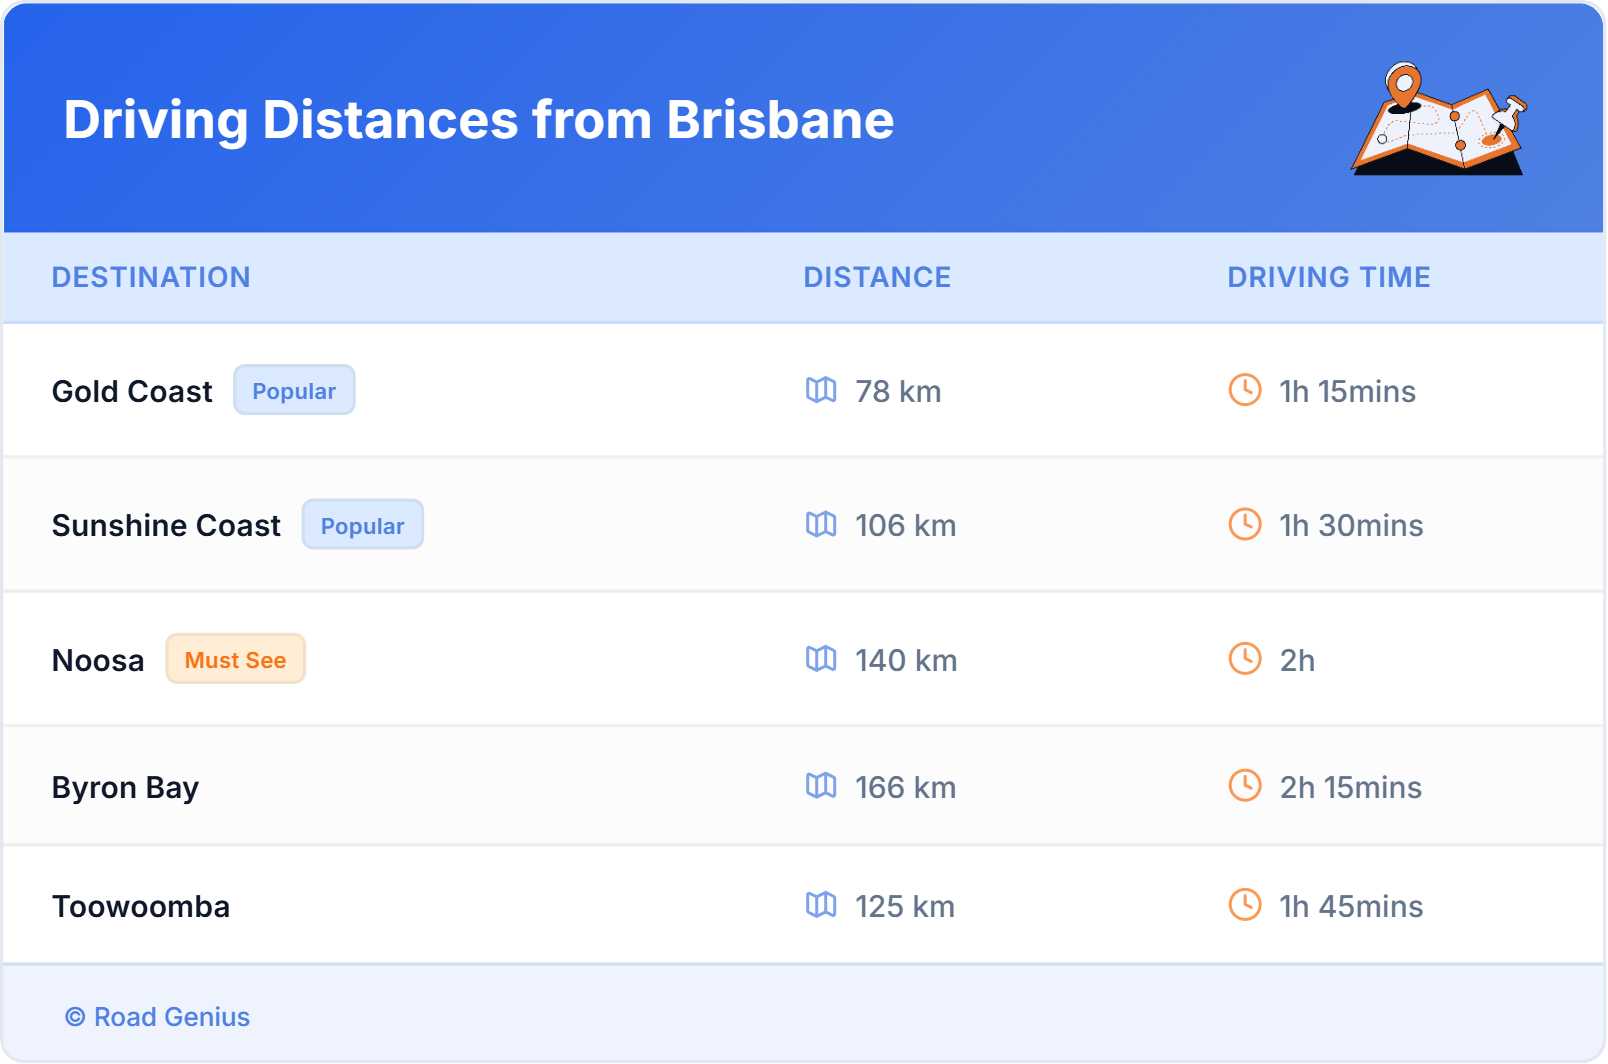Select the Toowoomba destination name

point(141,906)
